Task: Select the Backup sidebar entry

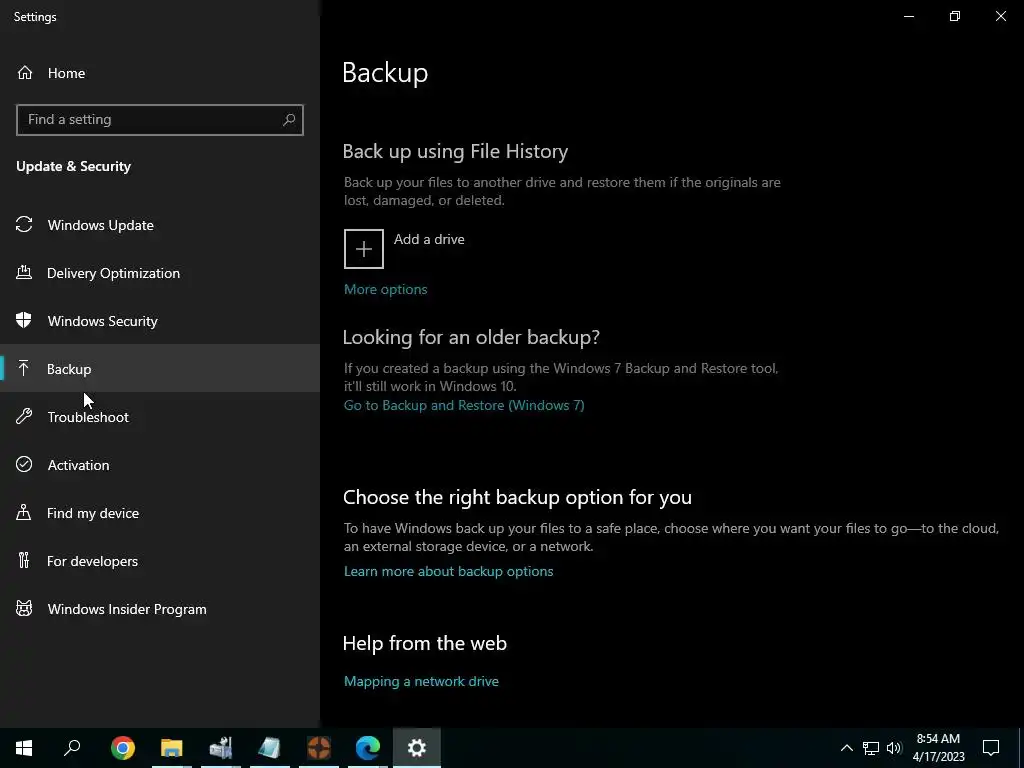Action: [160, 369]
